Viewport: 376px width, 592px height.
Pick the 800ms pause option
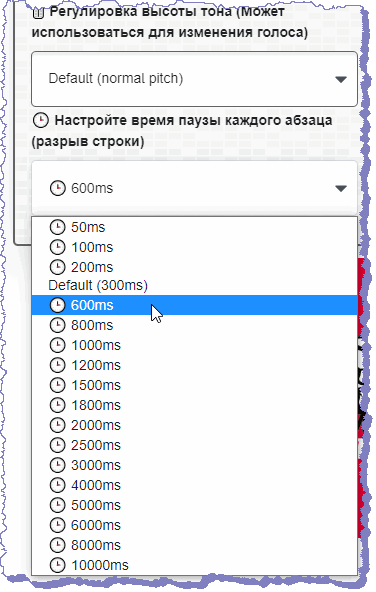tap(194, 325)
